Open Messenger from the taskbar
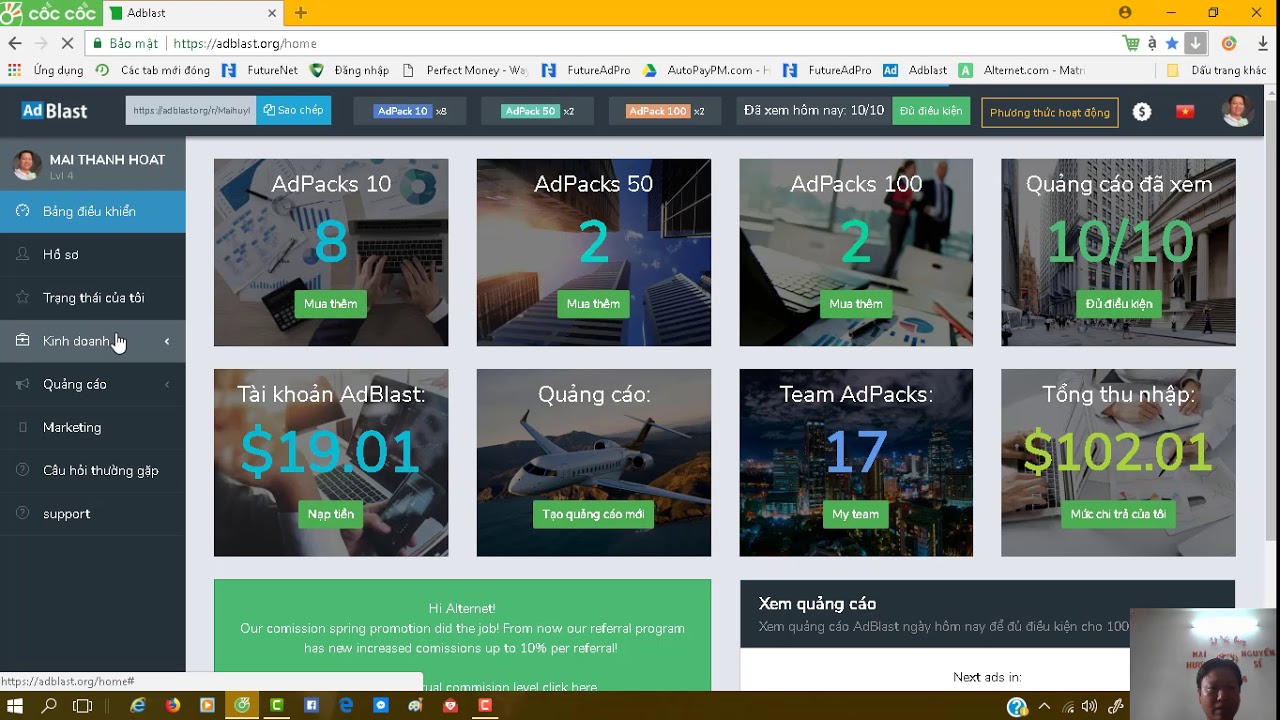This screenshot has width=1280, height=720. click(x=381, y=705)
